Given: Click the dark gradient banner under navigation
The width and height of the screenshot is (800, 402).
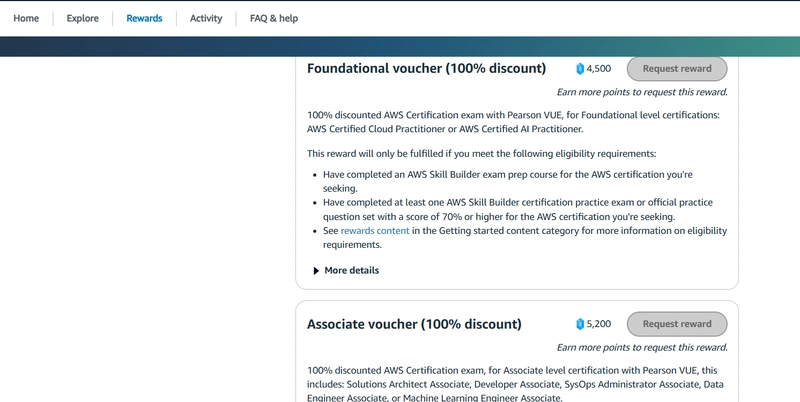Looking at the screenshot, I should click(x=400, y=46).
